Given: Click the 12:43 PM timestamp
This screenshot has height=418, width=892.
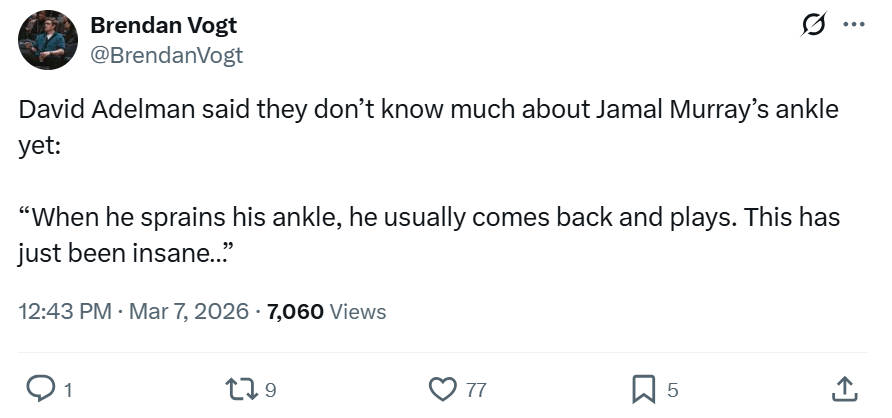Looking at the screenshot, I should (65, 311).
